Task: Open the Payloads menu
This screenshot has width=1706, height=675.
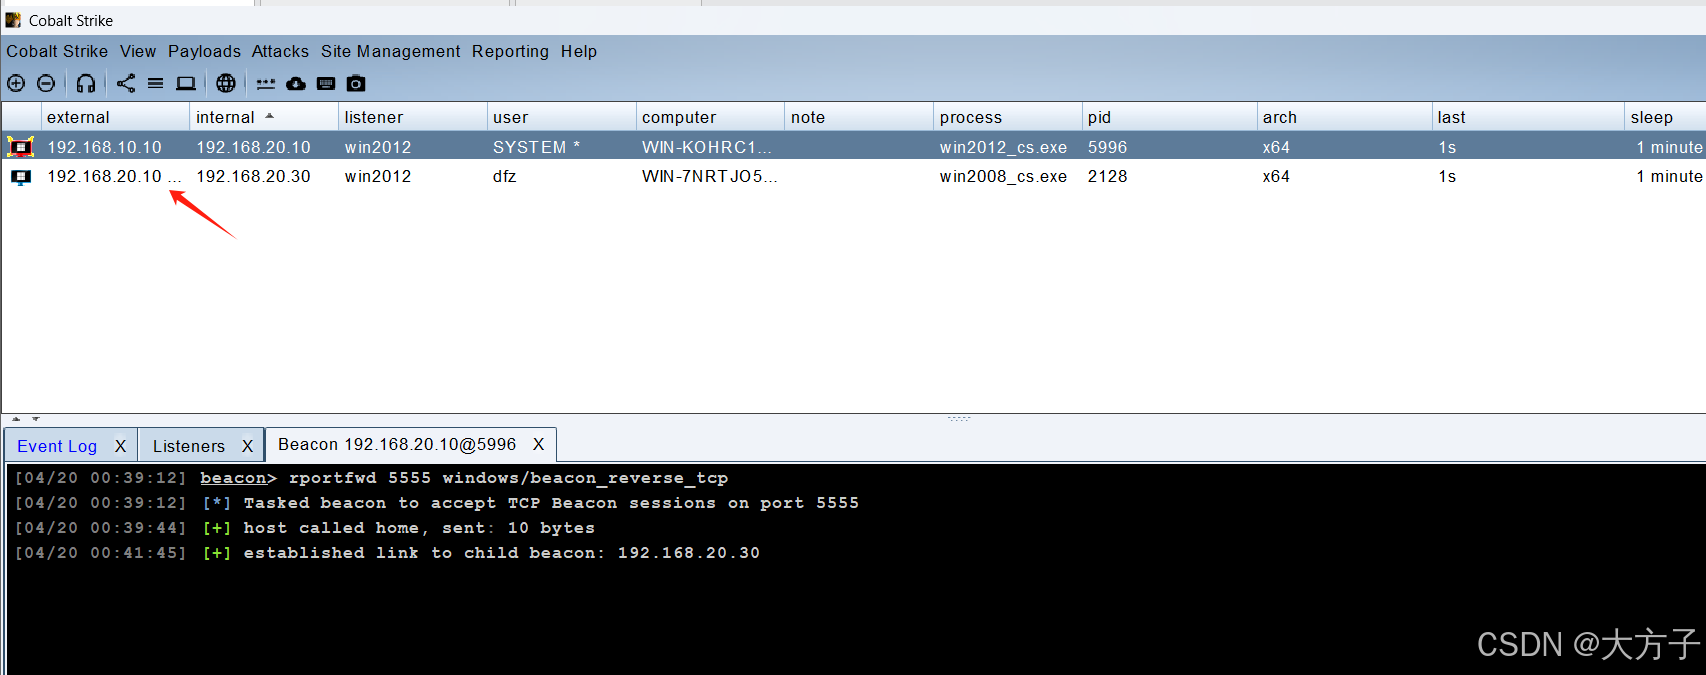Action: coord(204,52)
